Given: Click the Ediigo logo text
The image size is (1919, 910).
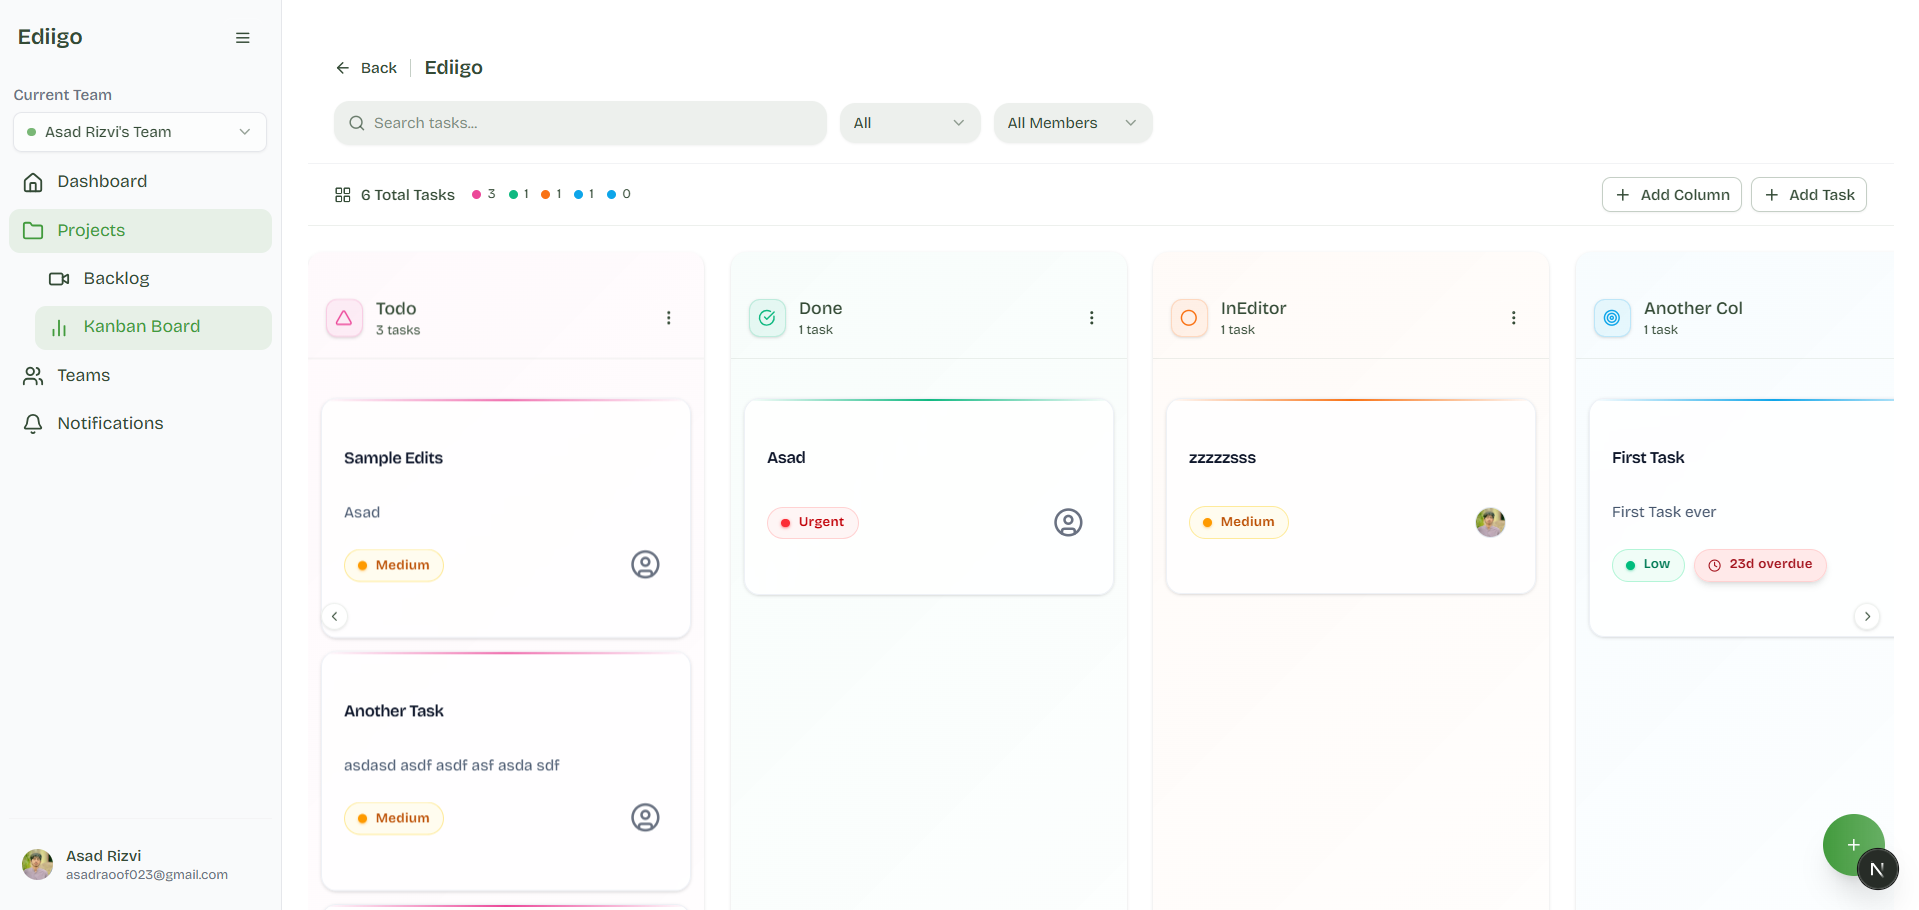Looking at the screenshot, I should 50,37.
